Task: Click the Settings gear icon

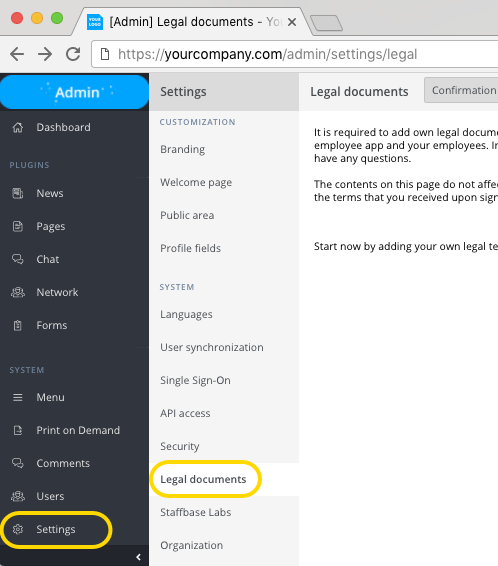Action: (18, 529)
